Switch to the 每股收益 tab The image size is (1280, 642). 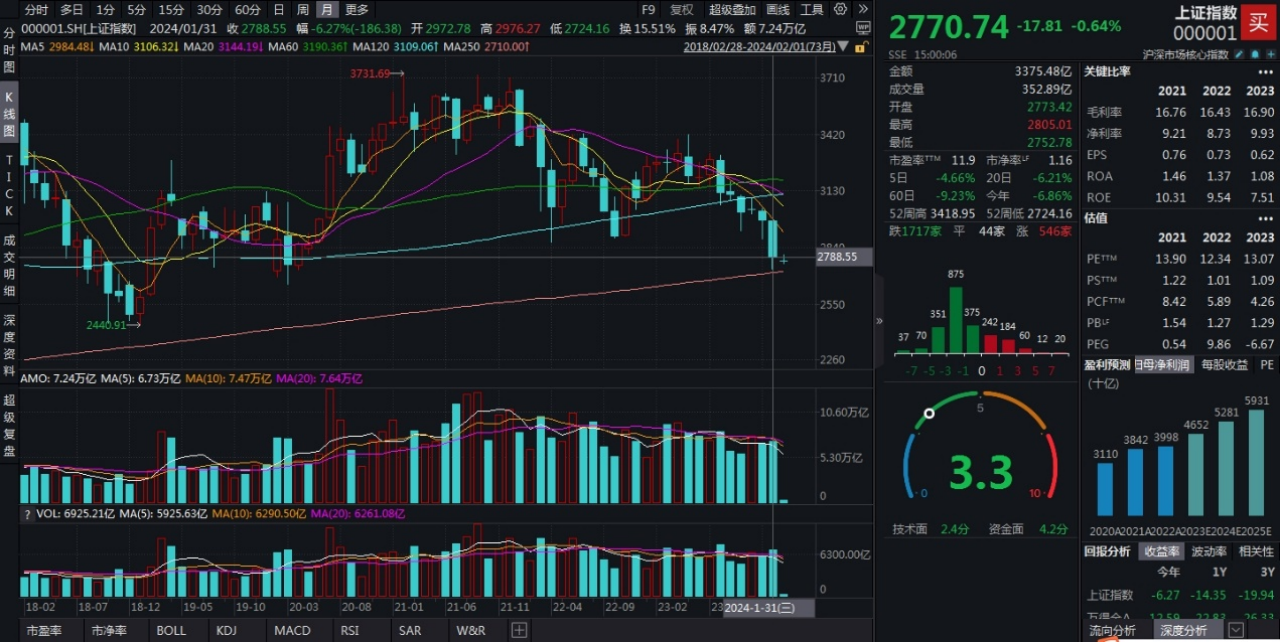pos(1224,365)
